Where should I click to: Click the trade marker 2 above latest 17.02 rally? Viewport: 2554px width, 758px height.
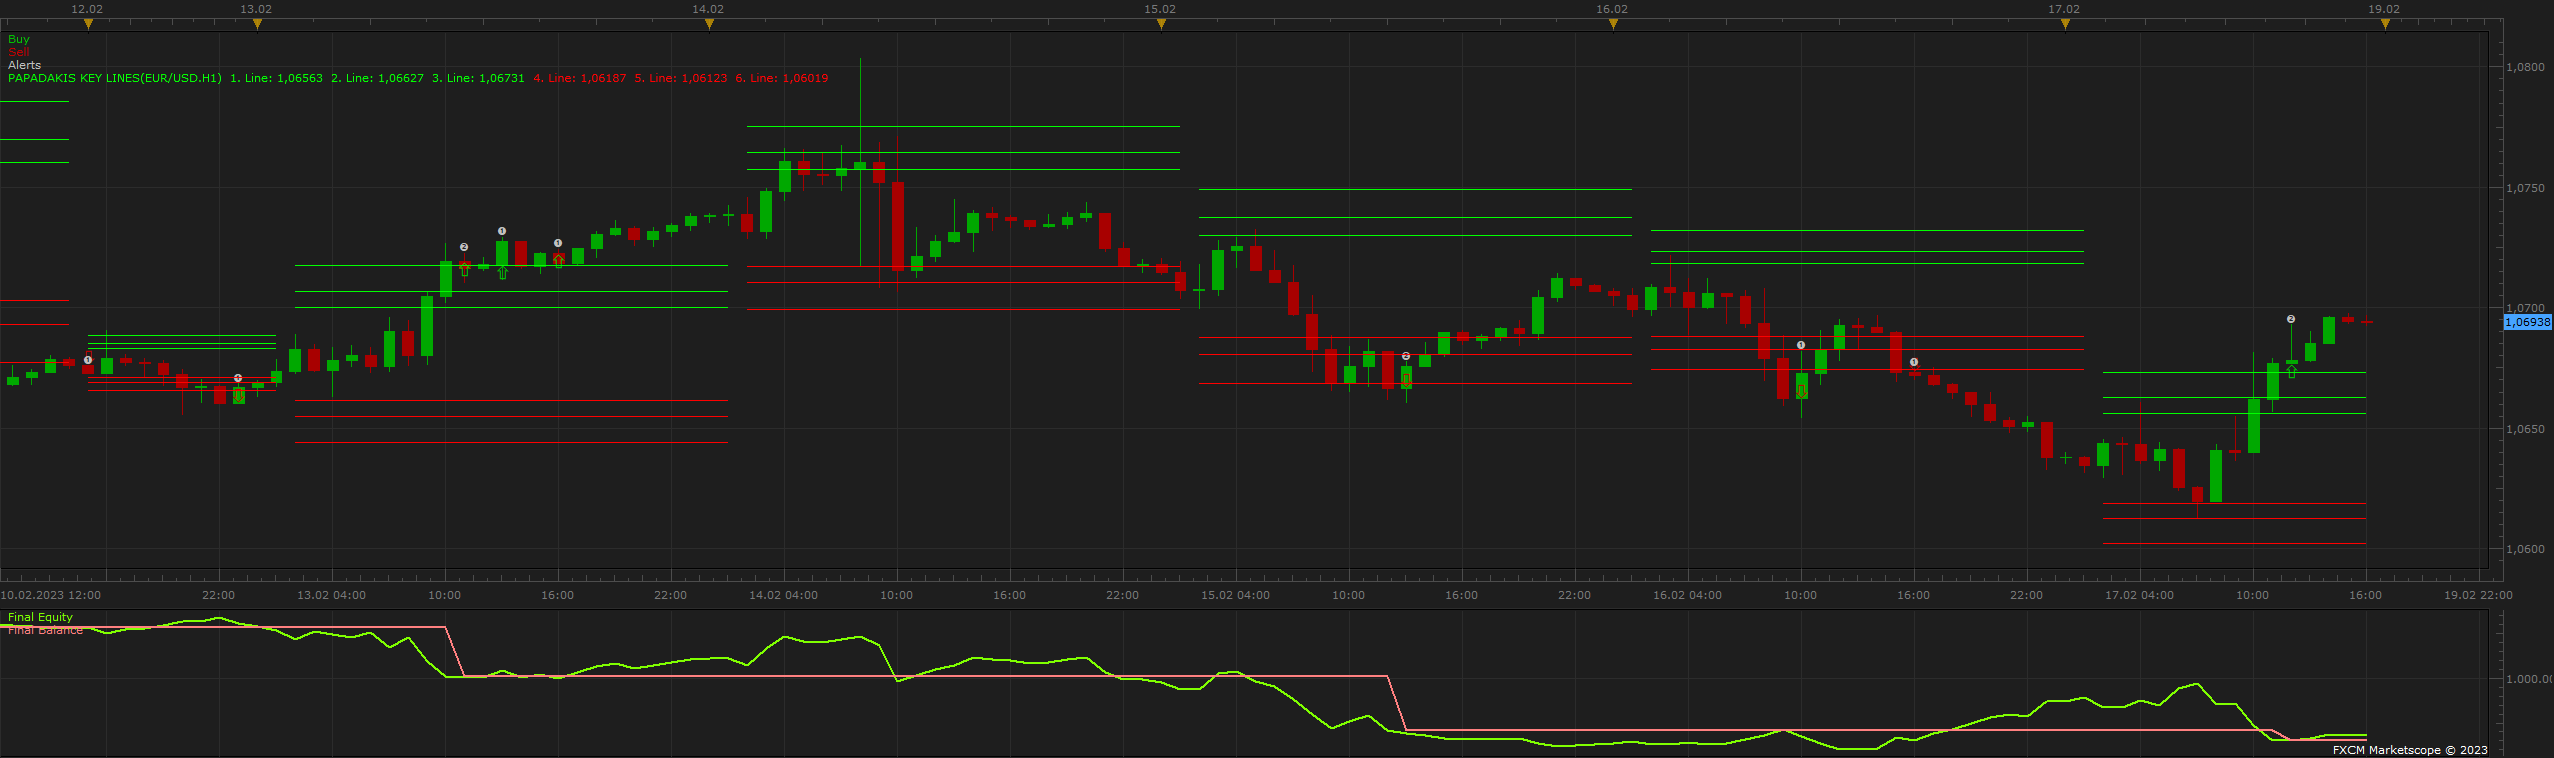(2291, 320)
